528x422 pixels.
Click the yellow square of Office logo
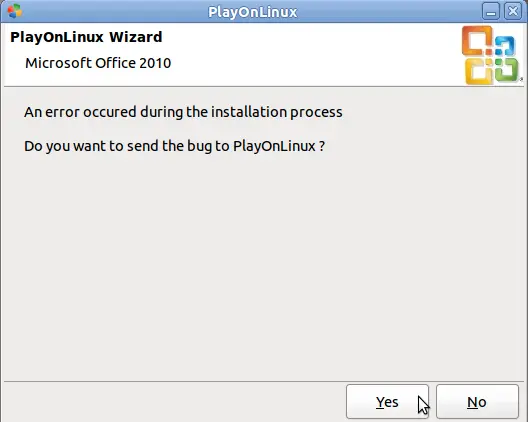point(479,71)
